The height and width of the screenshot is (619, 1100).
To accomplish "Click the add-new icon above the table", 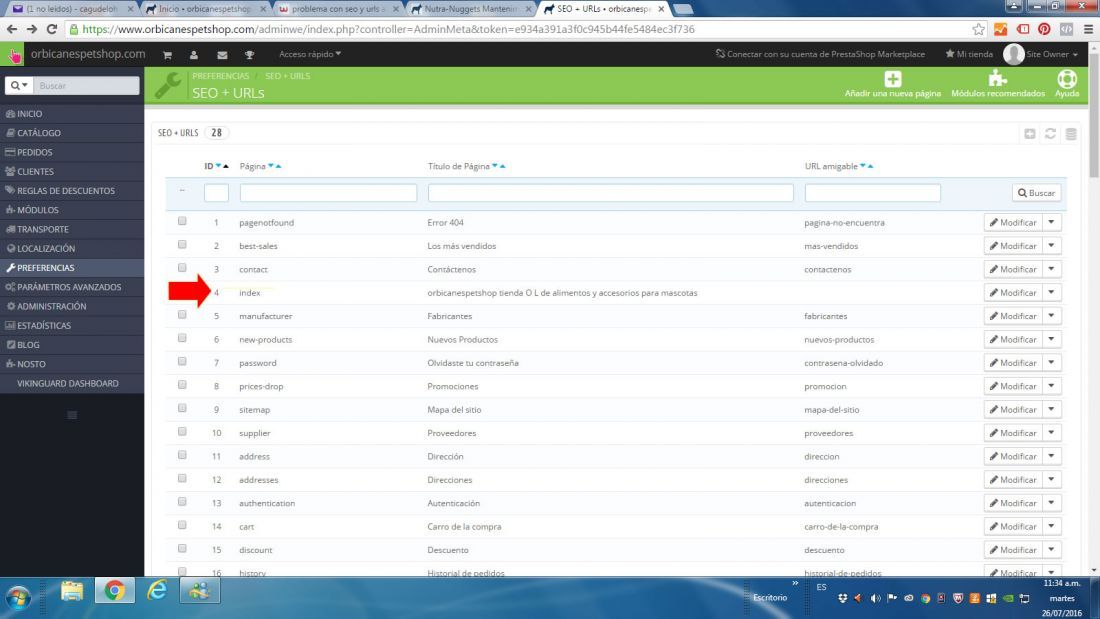I will (x=1030, y=133).
